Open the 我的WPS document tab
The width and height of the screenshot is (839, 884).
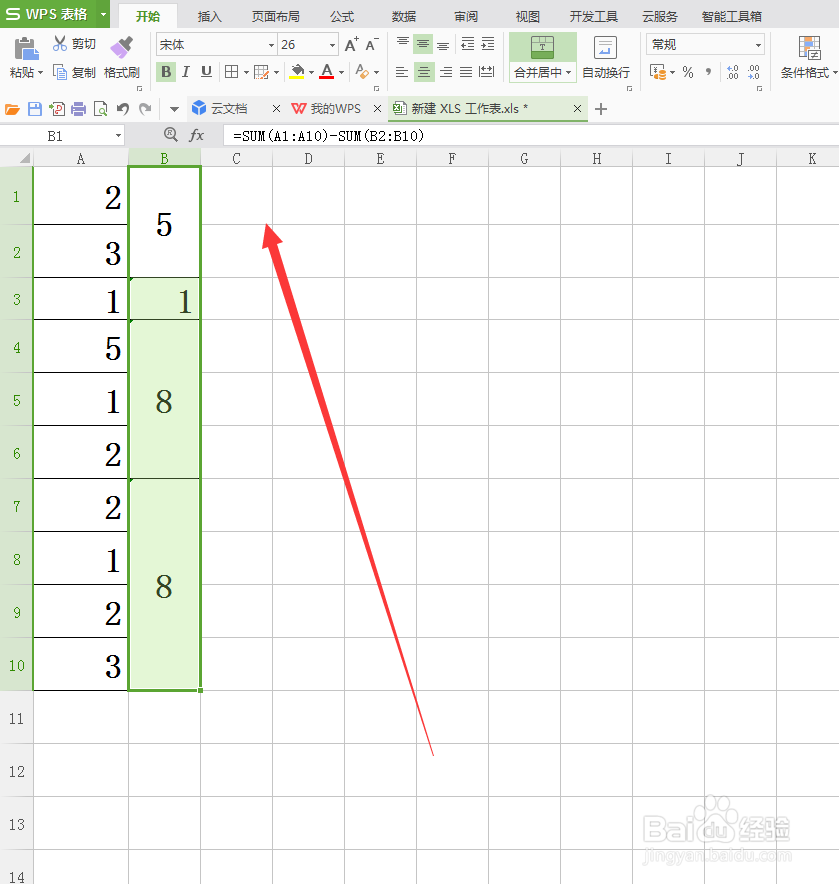pos(326,108)
